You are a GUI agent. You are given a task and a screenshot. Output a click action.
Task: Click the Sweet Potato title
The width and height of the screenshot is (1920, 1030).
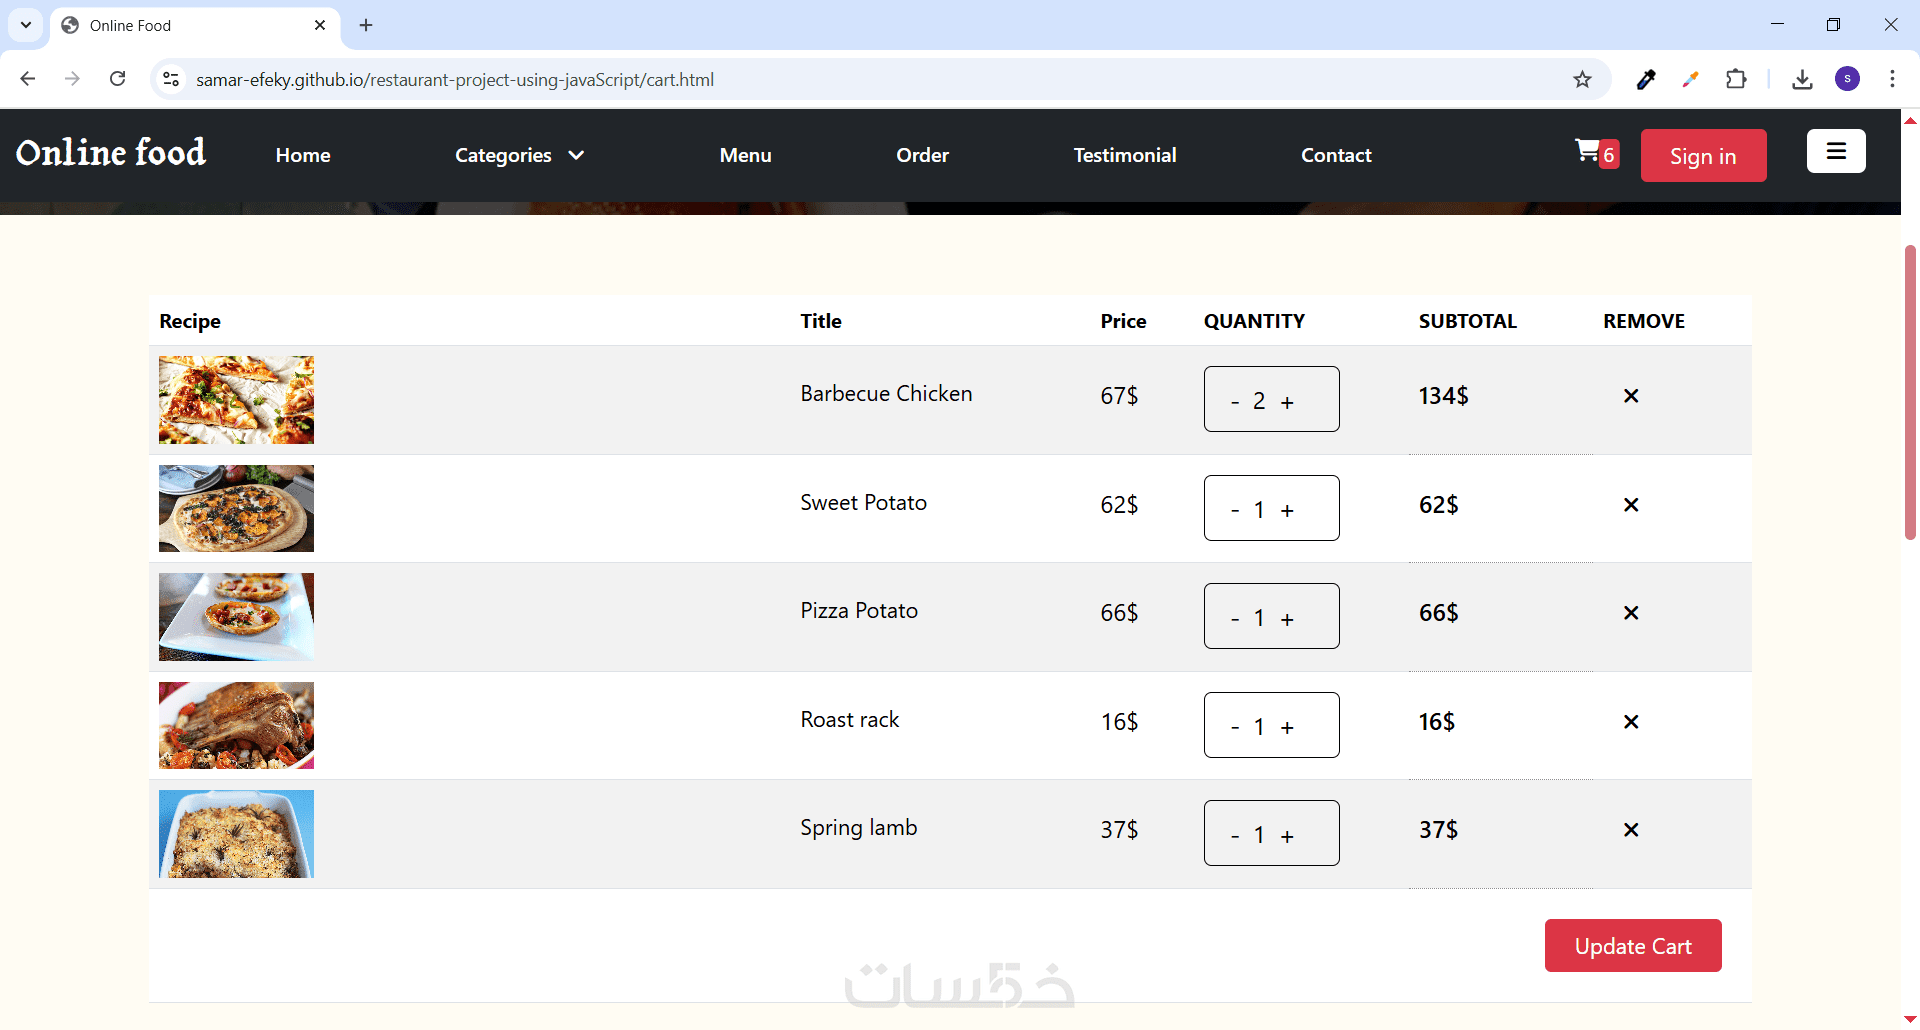[x=863, y=503]
